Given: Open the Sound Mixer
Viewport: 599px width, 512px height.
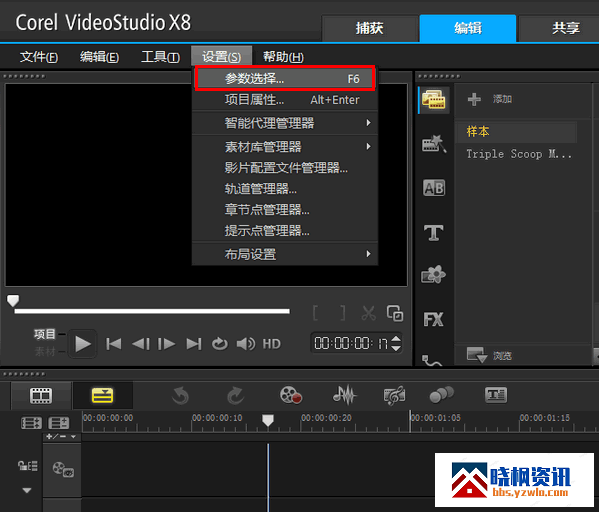Looking at the screenshot, I should 345,395.
